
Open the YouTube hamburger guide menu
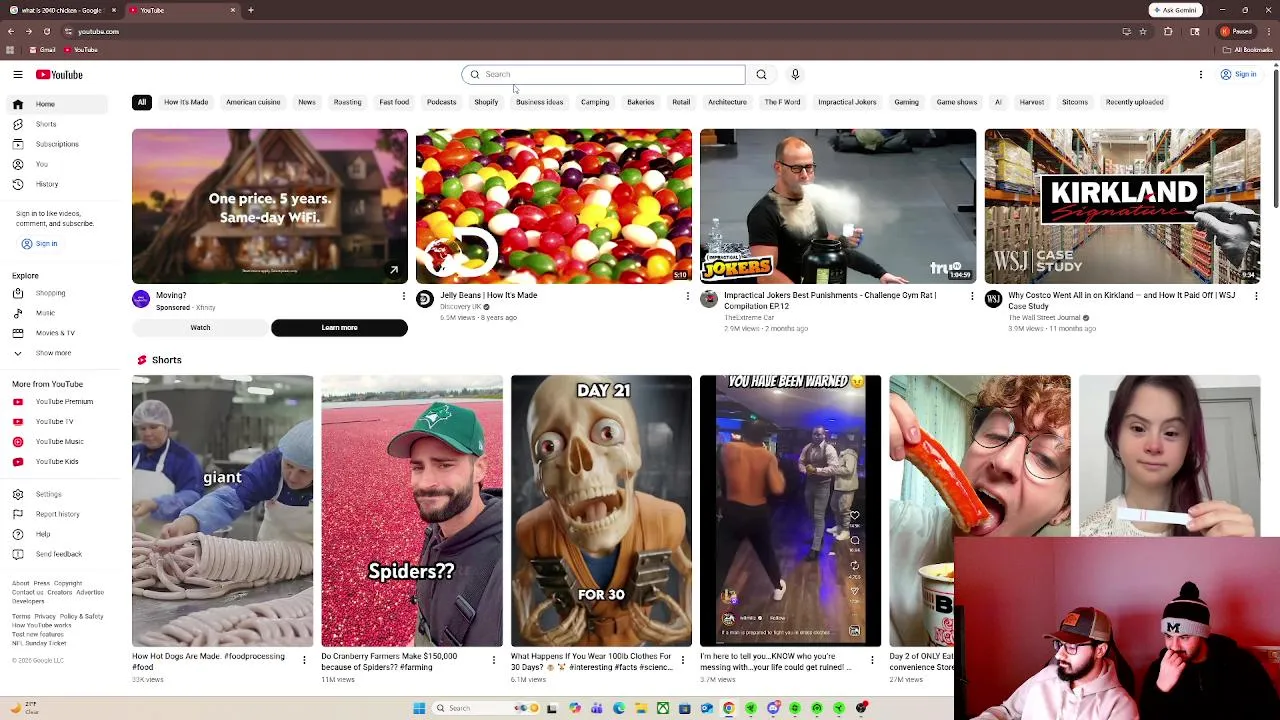pyautogui.click(x=17, y=74)
